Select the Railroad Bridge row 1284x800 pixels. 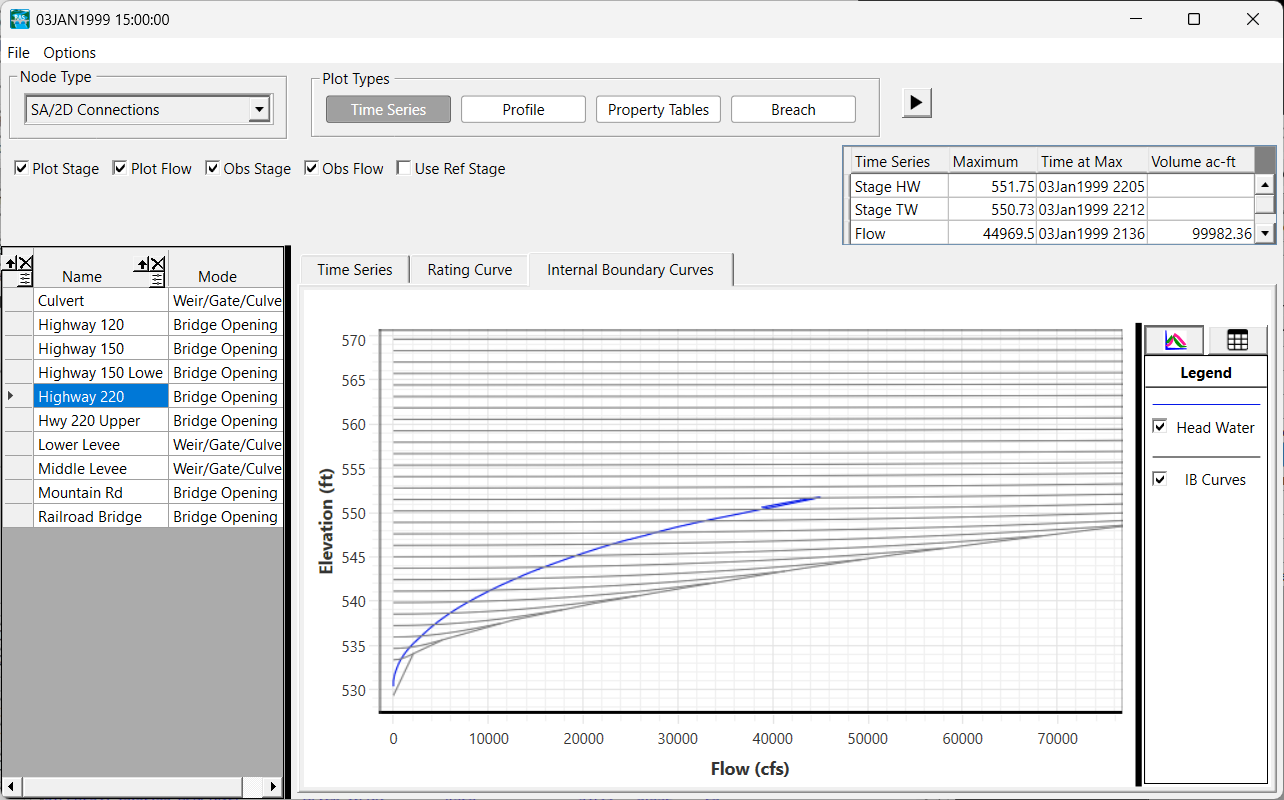click(90, 517)
